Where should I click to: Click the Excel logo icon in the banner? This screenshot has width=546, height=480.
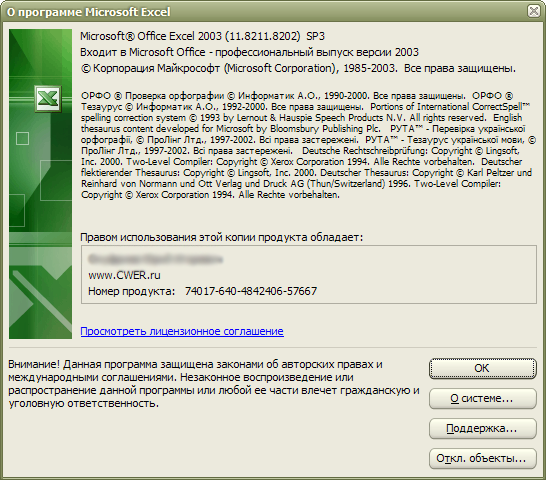(48, 99)
